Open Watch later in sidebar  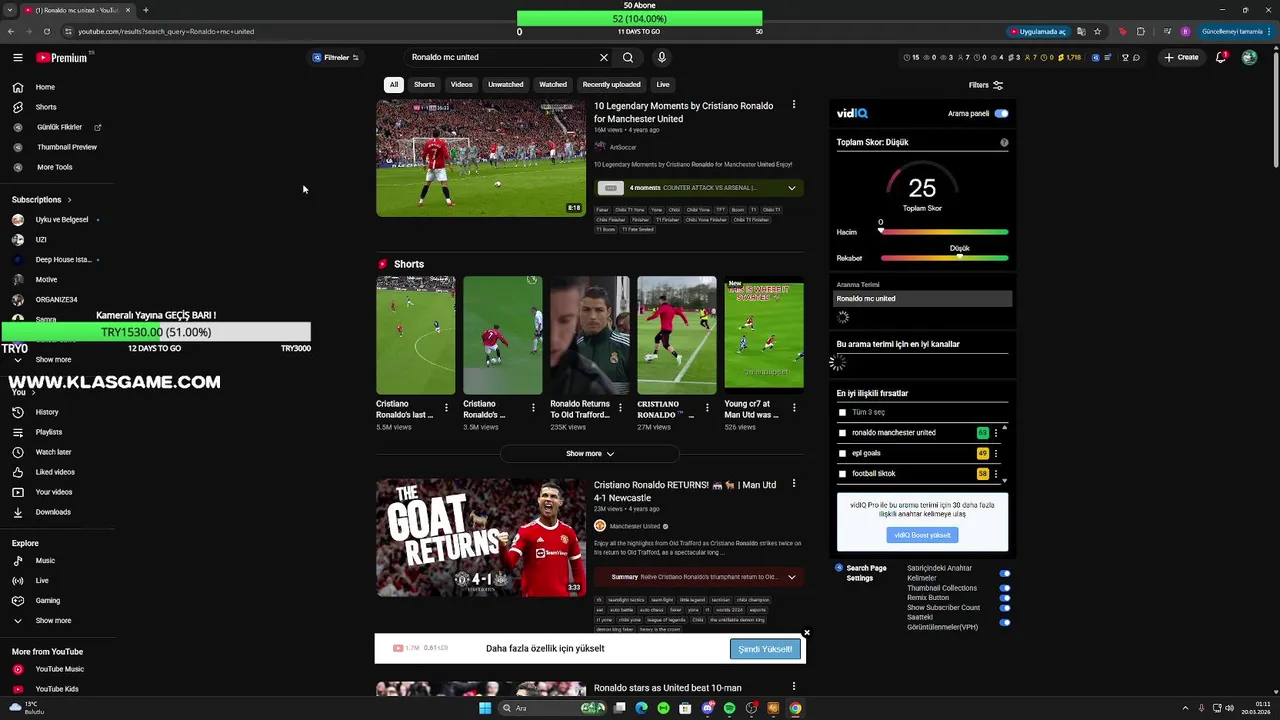(x=53, y=452)
